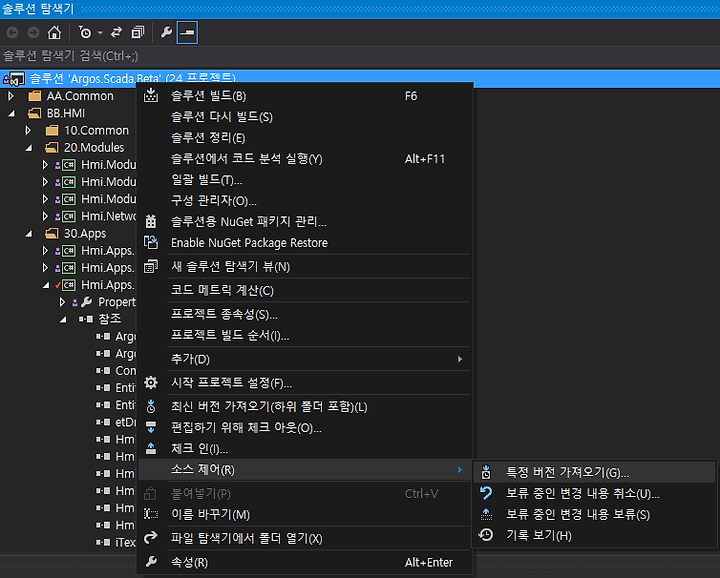The width and height of the screenshot is (720, 578).
Task: Click the gear icon for 시작 프로젝트 설정
Action: pos(151,382)
